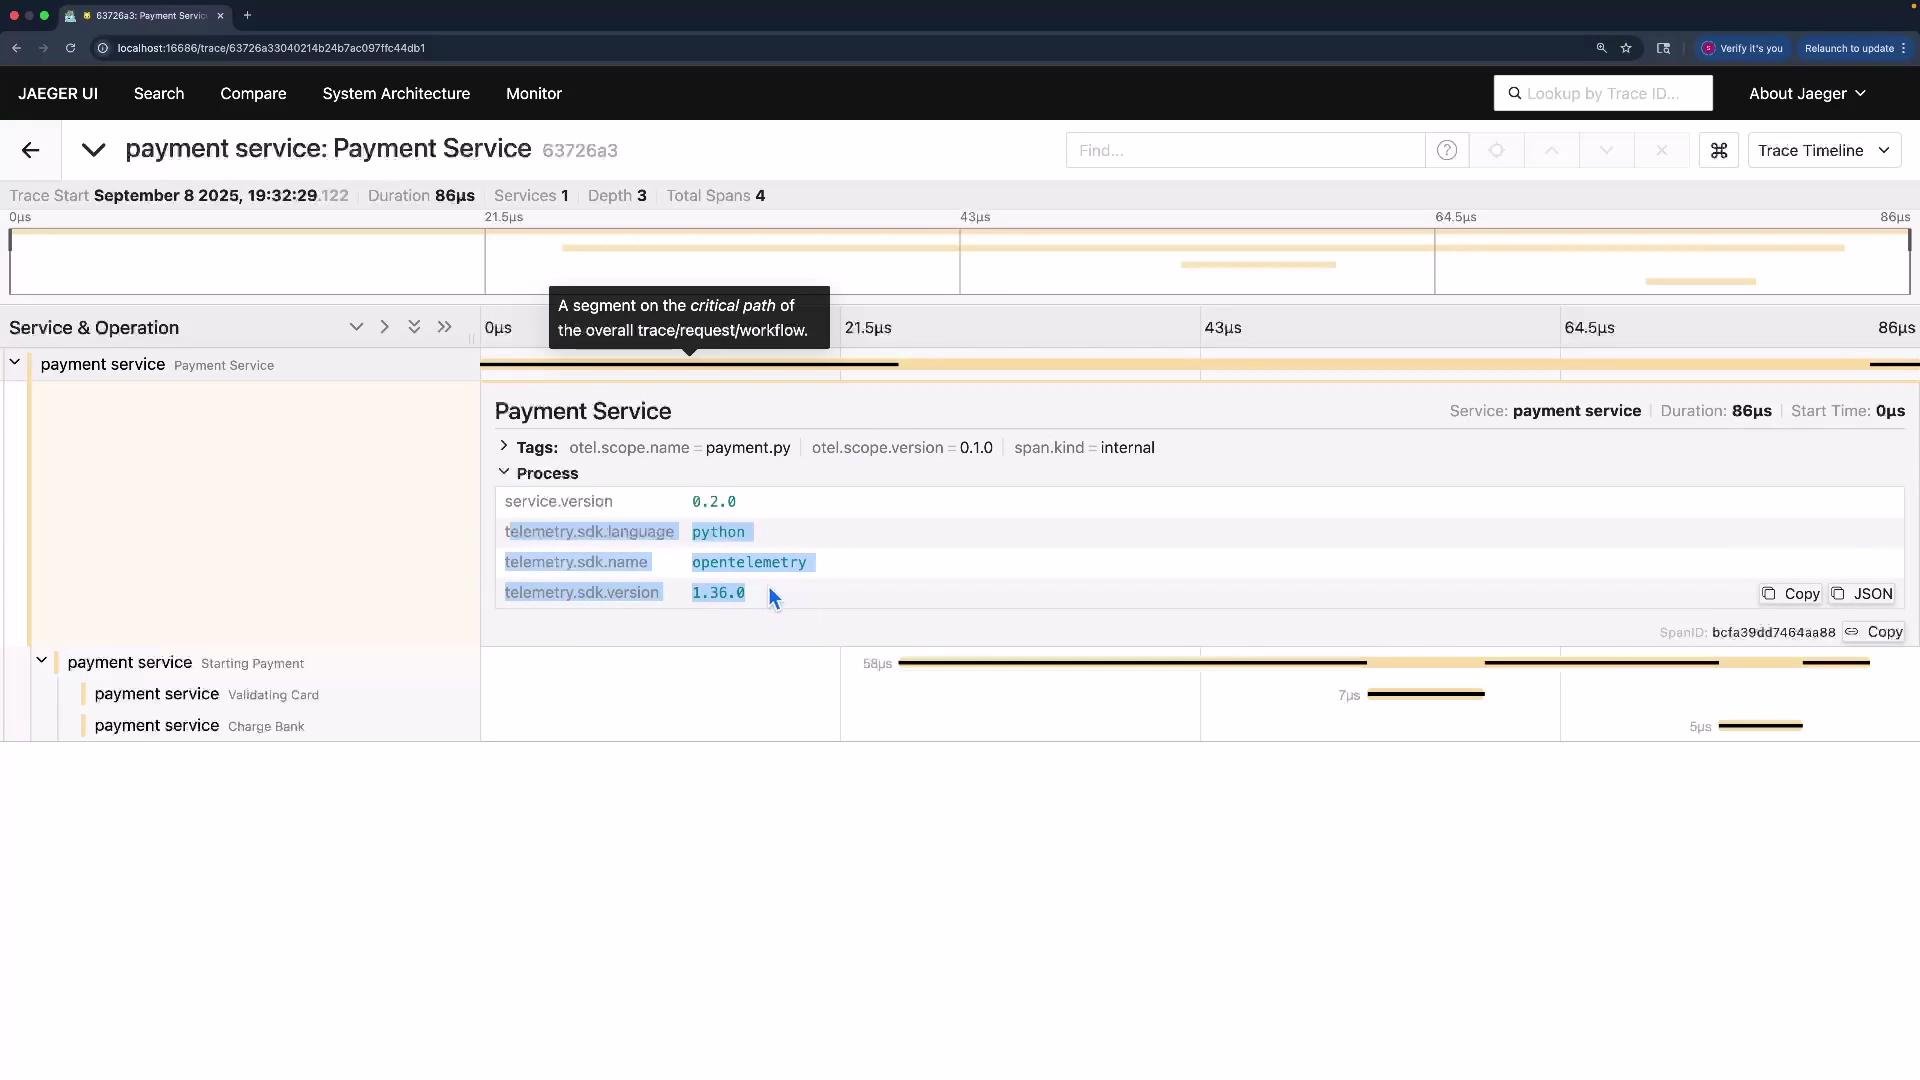Collapse all spans double-chevron right

pyautogui.click(x=444, y=327)
